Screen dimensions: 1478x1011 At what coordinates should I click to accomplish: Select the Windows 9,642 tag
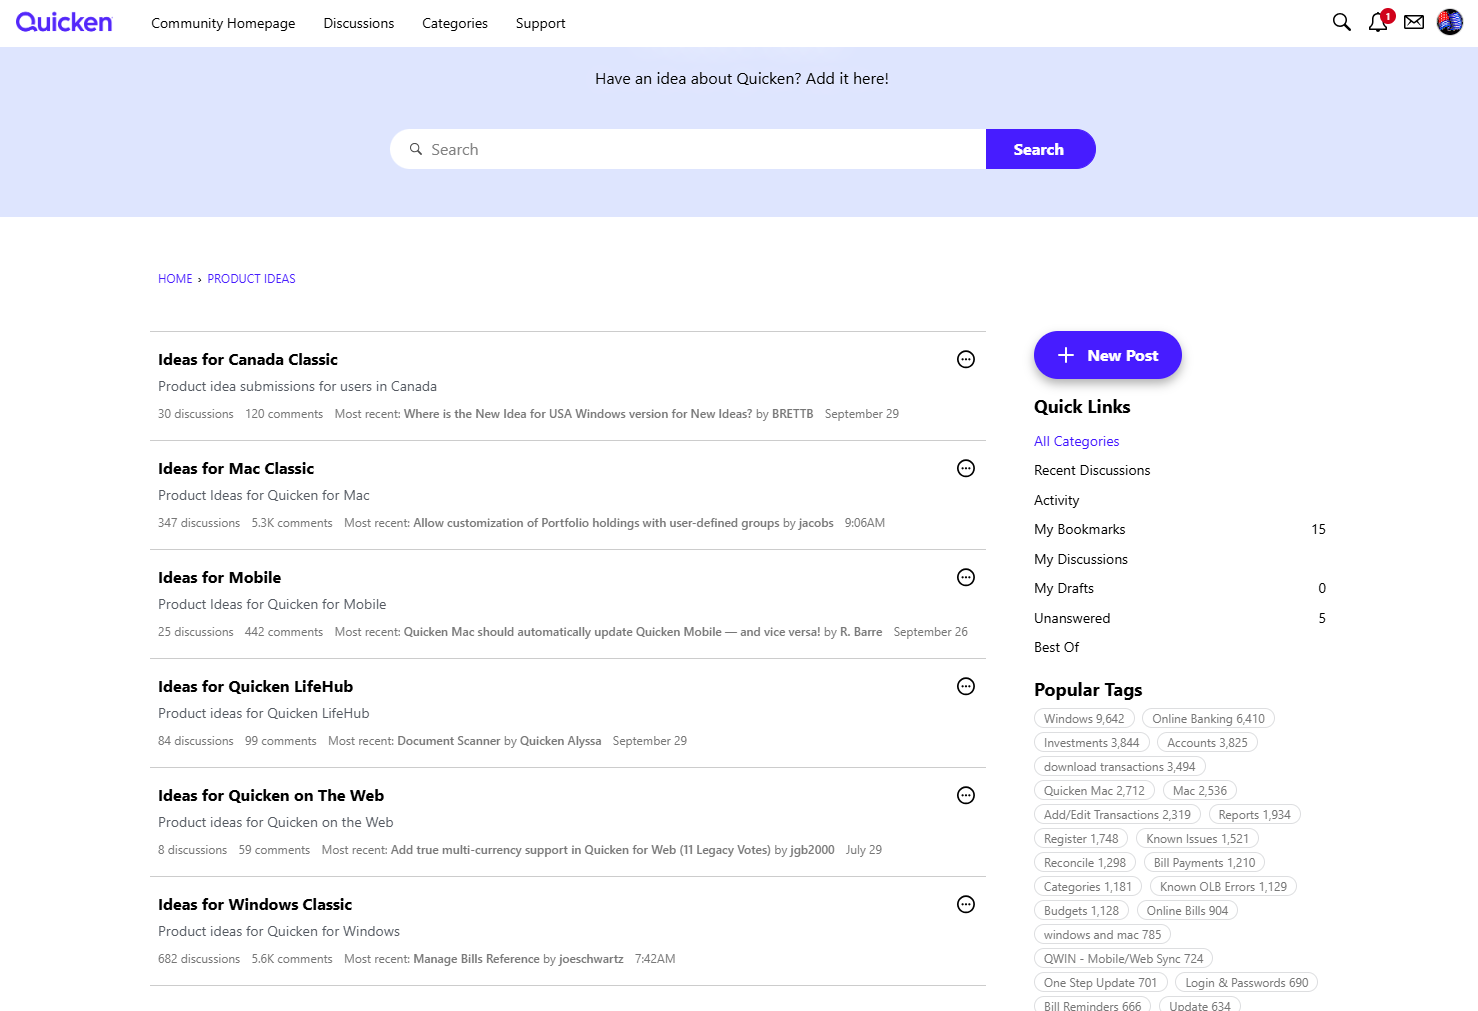[x=1084, y=719]
